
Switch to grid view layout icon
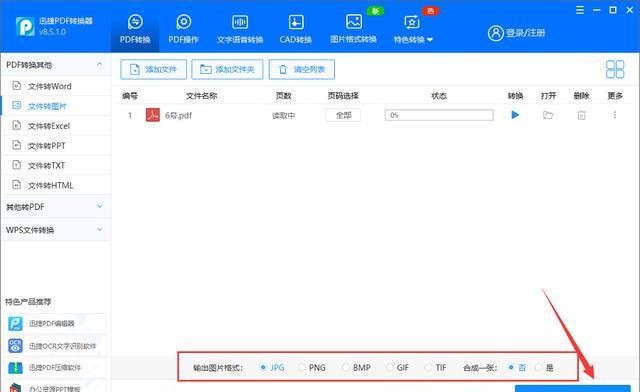615,69
